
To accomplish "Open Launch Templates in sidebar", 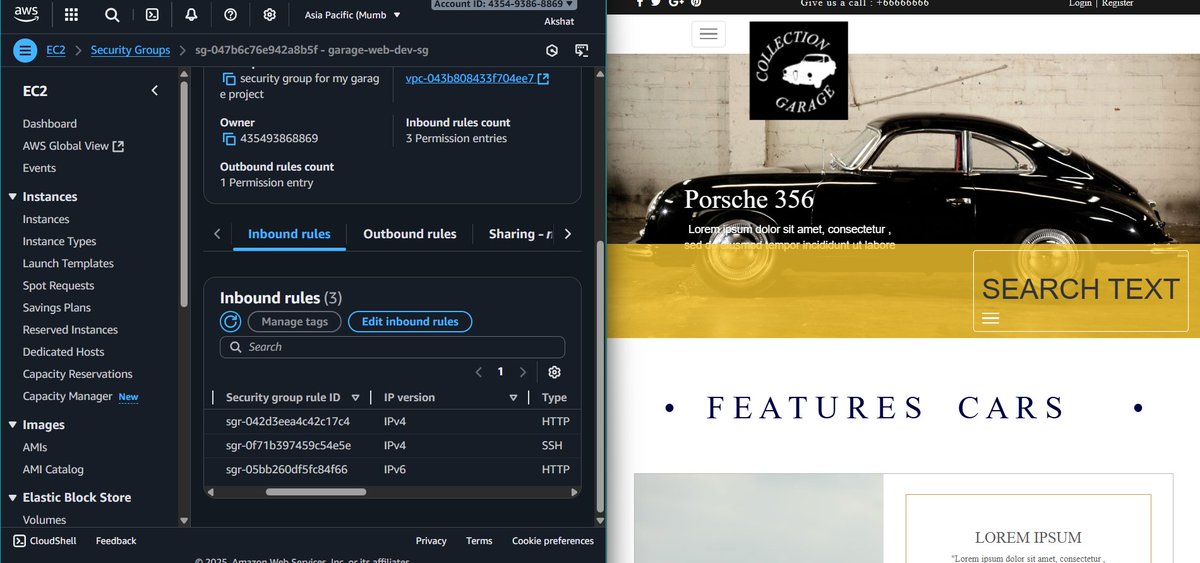I will coord(68,264).
